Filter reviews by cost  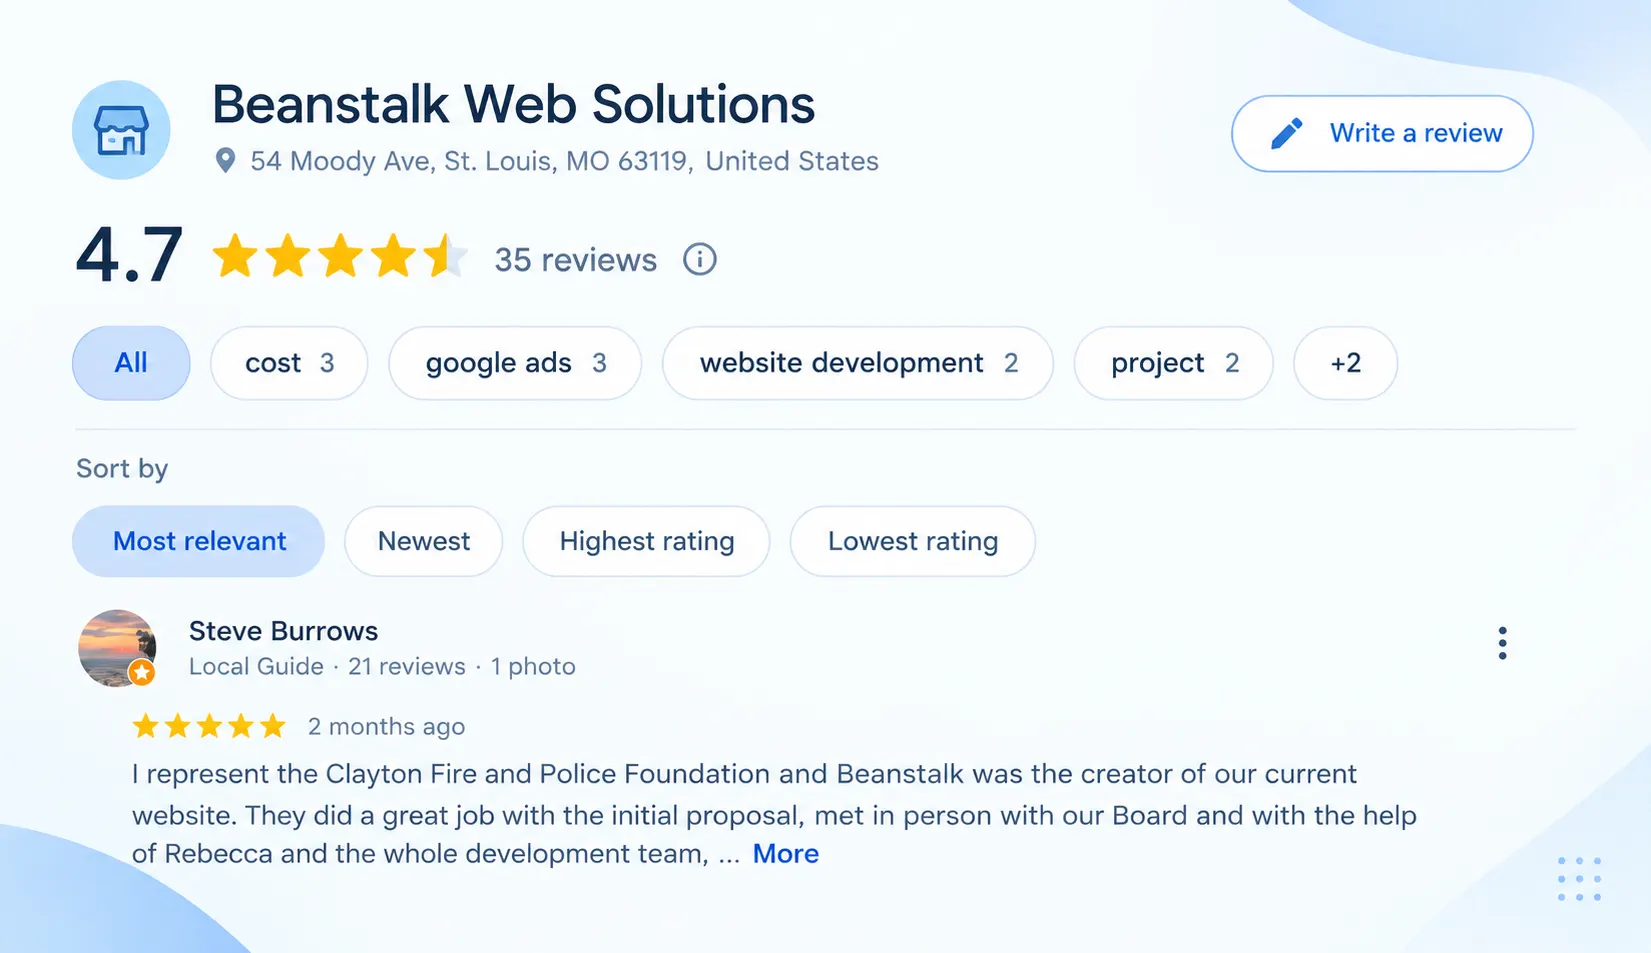289,363
